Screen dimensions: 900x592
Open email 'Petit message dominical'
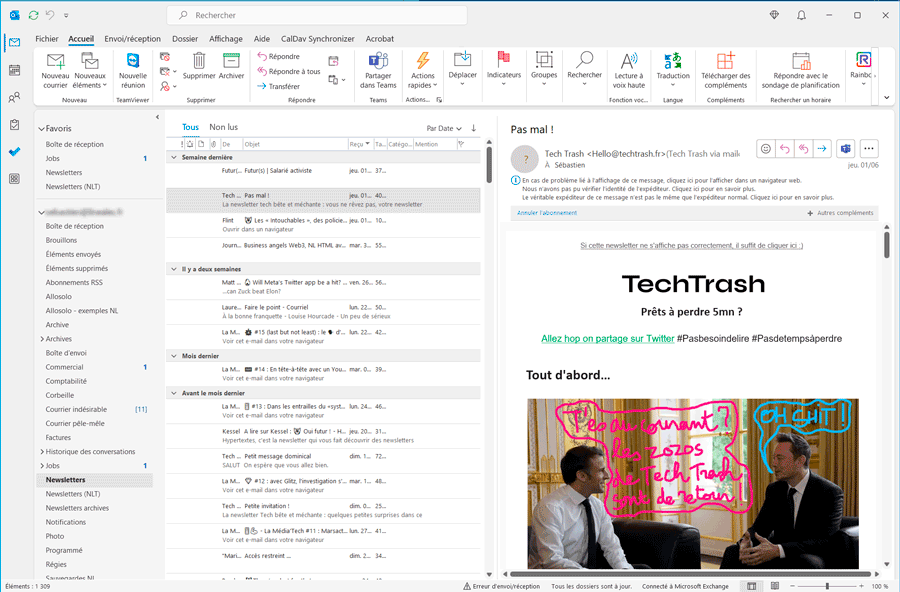[x=323, y=461]
